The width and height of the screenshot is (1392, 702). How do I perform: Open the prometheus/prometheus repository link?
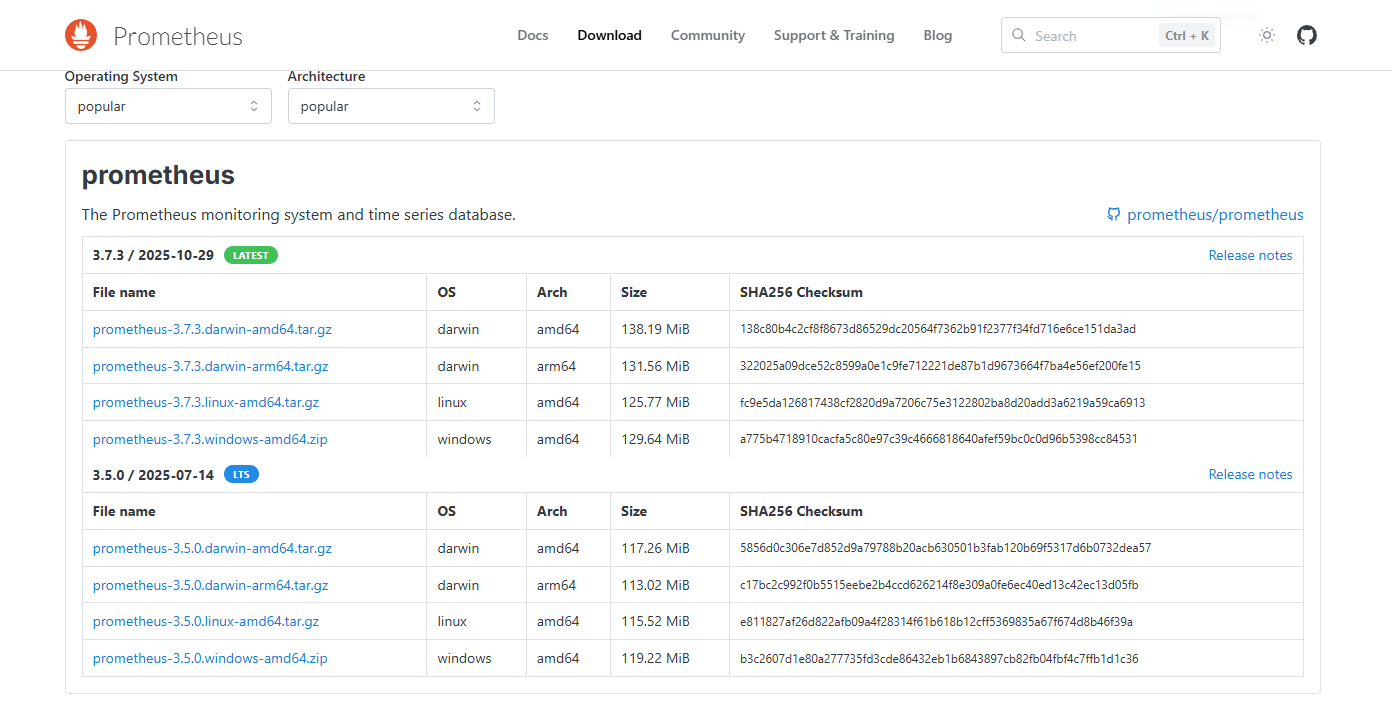[1215, 215]
